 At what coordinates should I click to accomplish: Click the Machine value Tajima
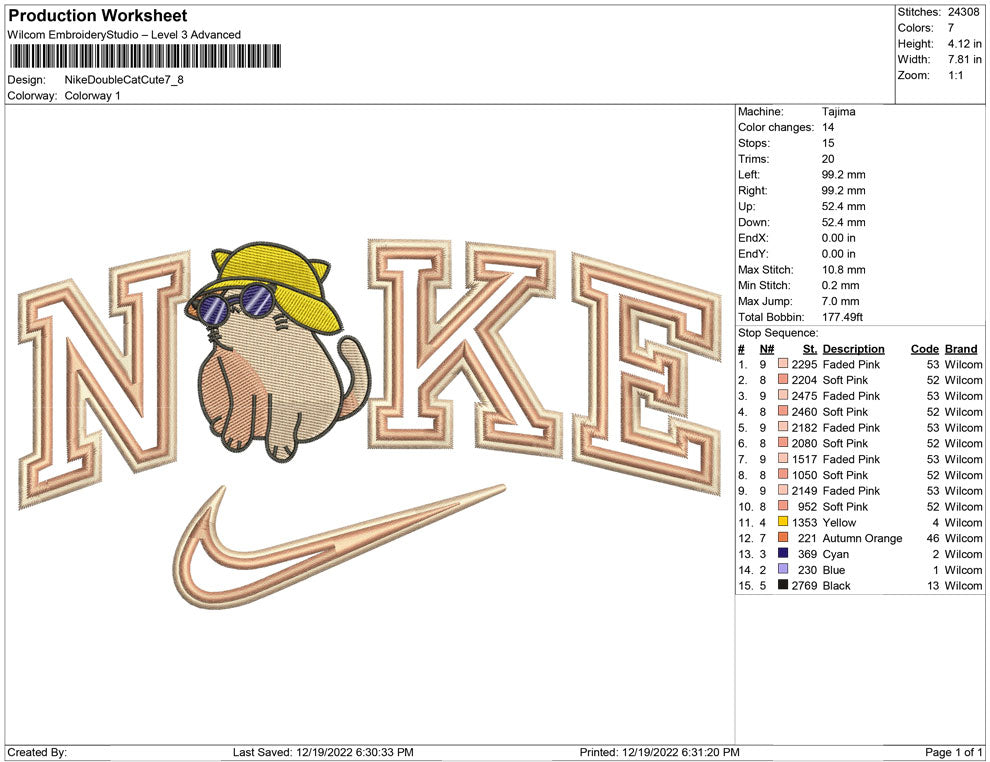coord(838,111)
